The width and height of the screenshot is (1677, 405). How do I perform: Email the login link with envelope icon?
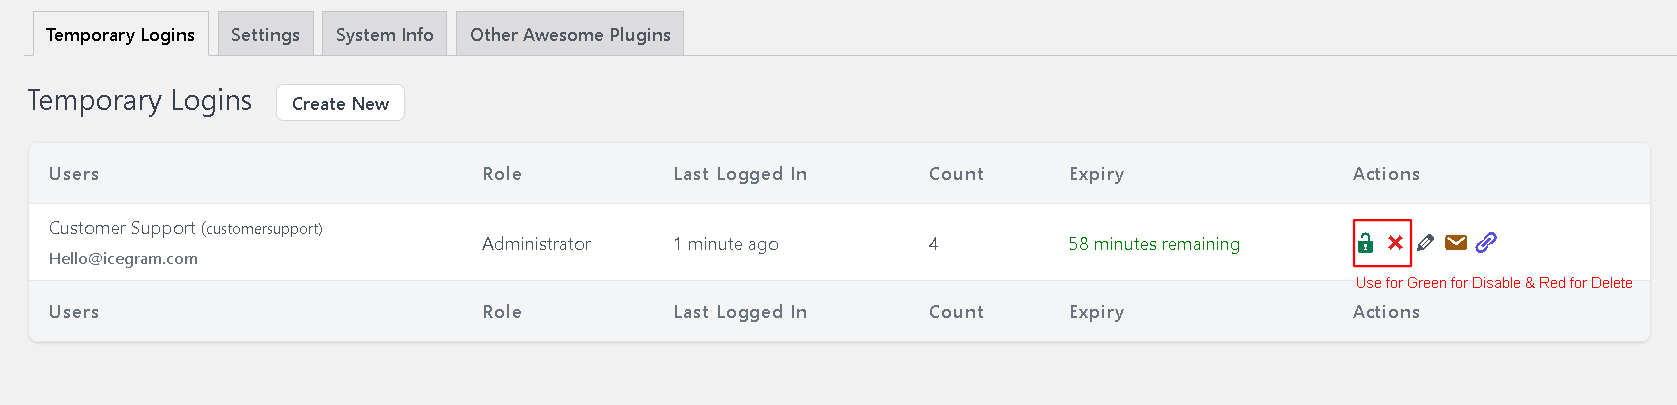(x=1456, y=243)
